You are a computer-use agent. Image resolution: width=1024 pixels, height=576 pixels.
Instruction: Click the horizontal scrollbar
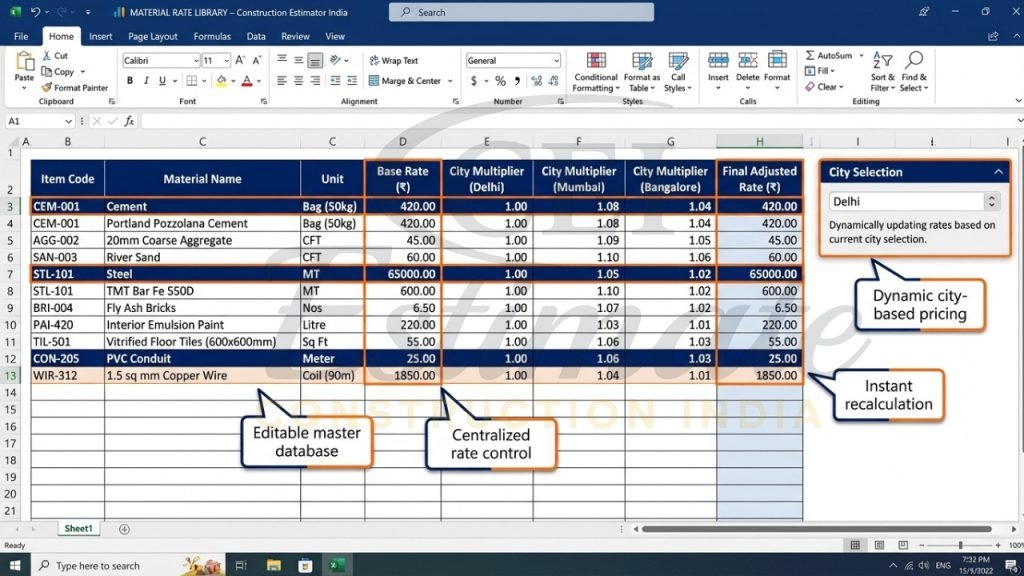[x=816, y=529]
